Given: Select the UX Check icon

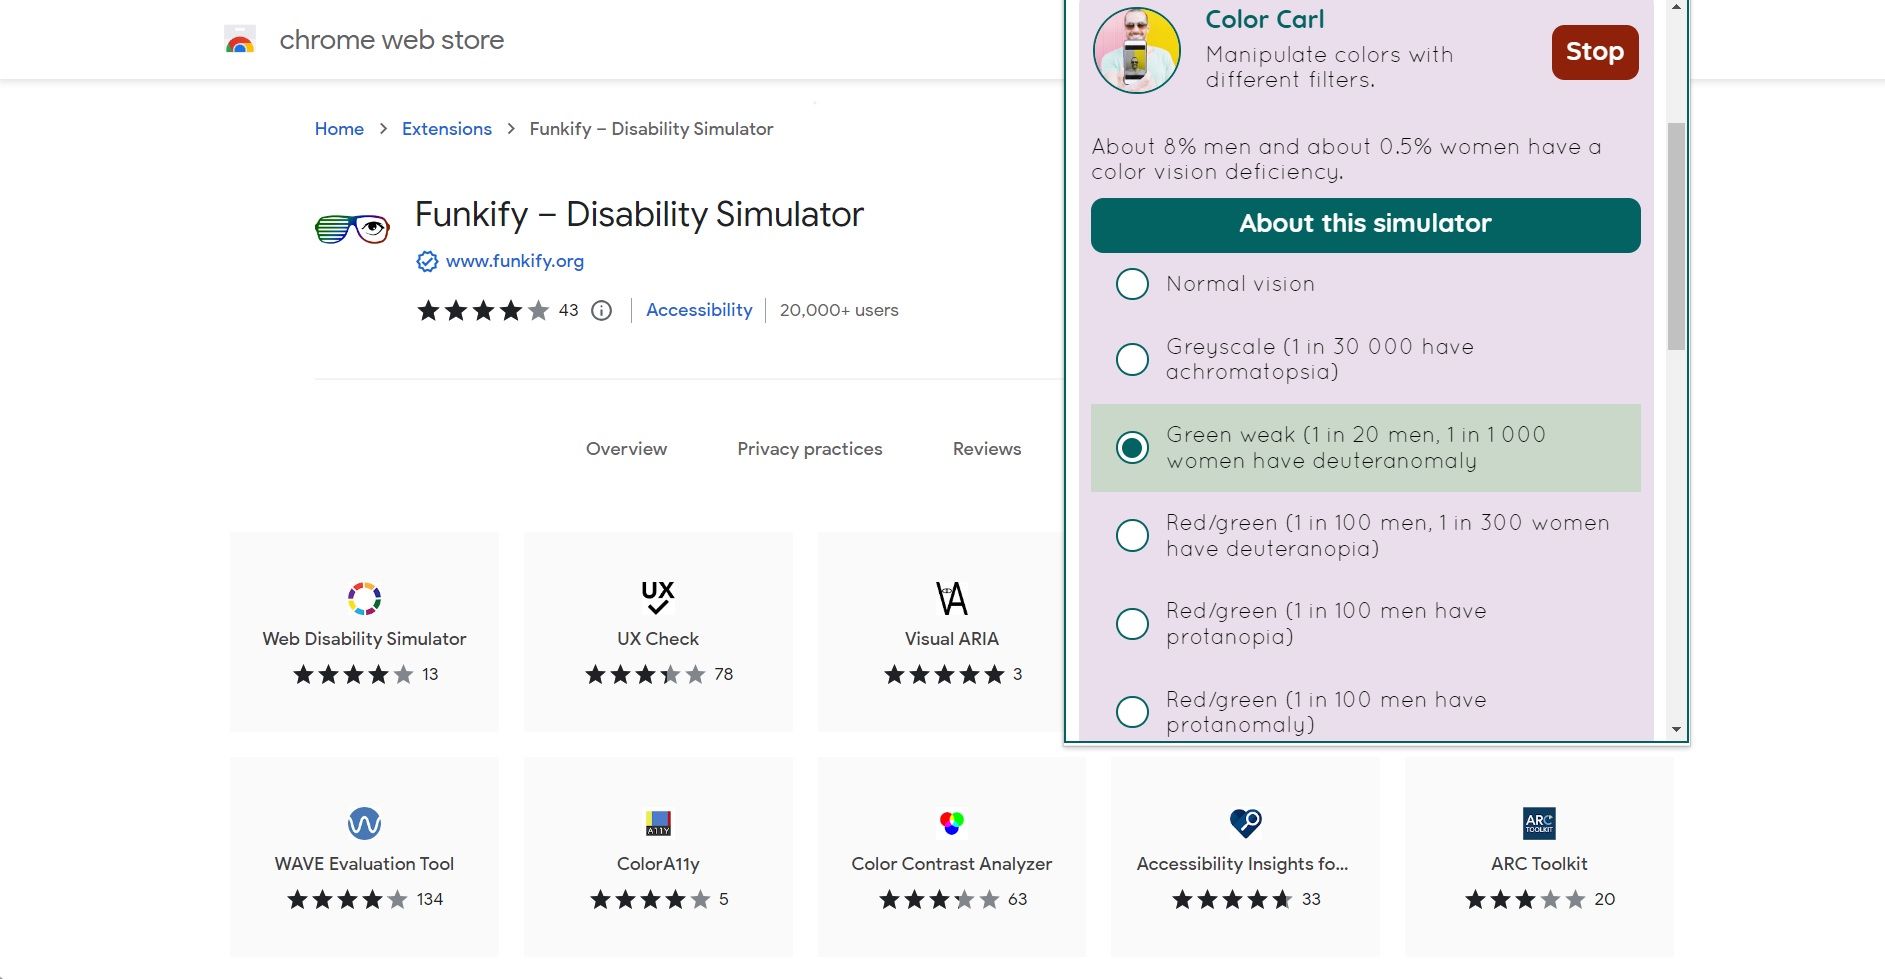Looking at the screenshot, I should (x=657, y=597).
